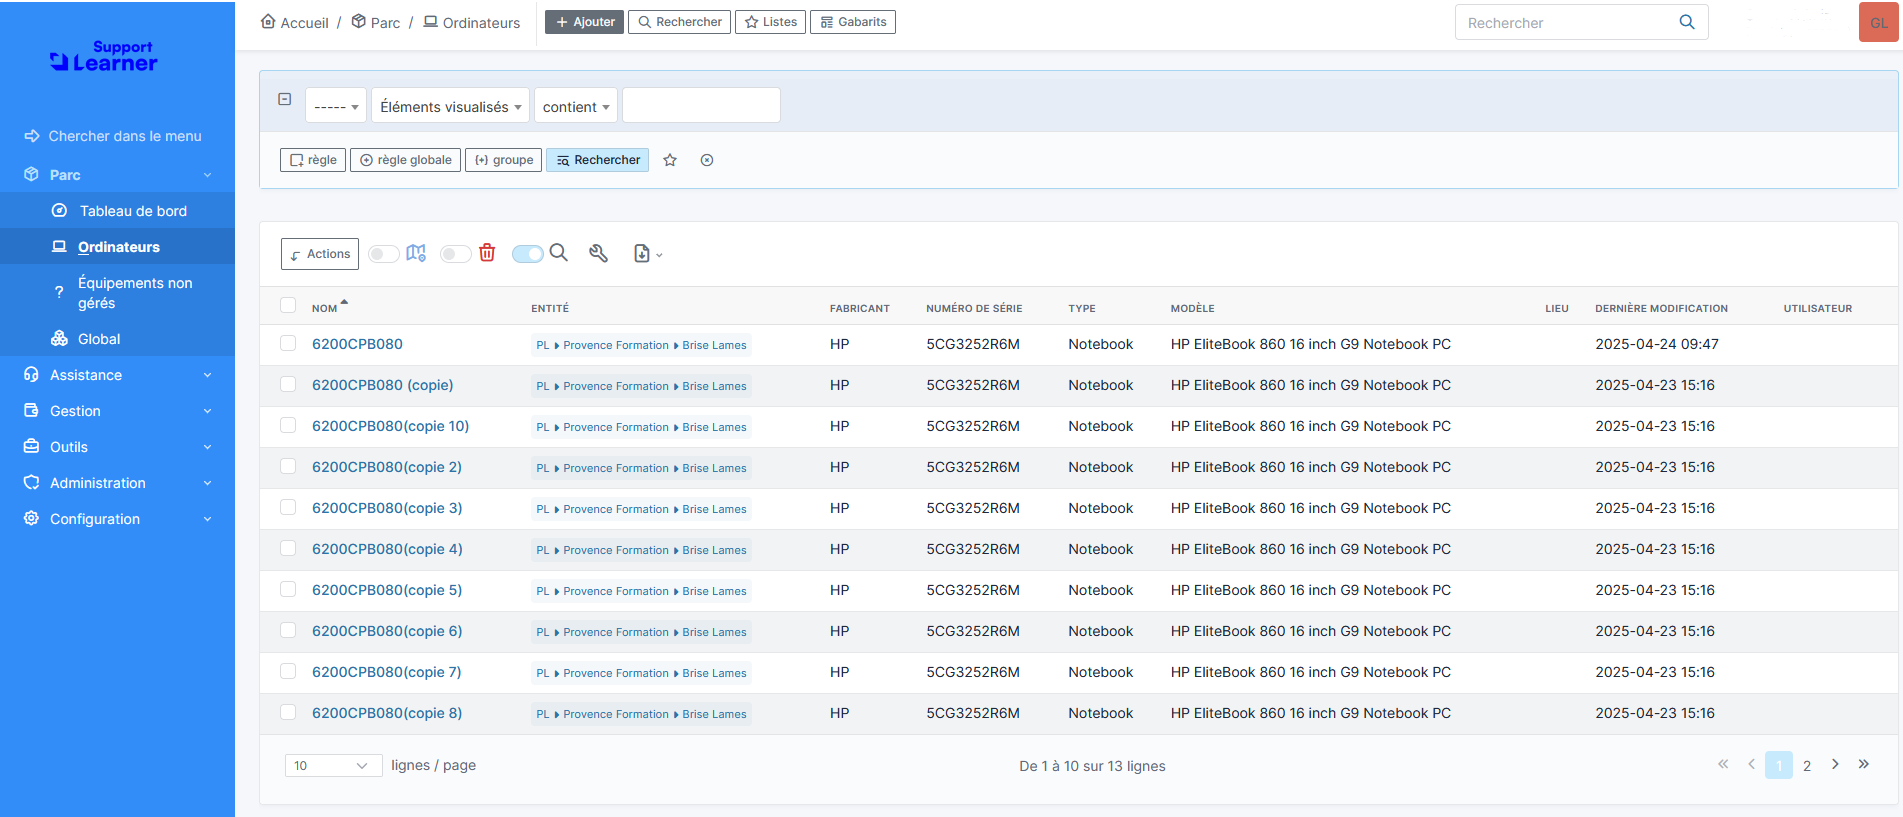The image size is (1903, 817).
Task: Check the box for 6200CPB080(copie 8)
Action: pos(288,712)
